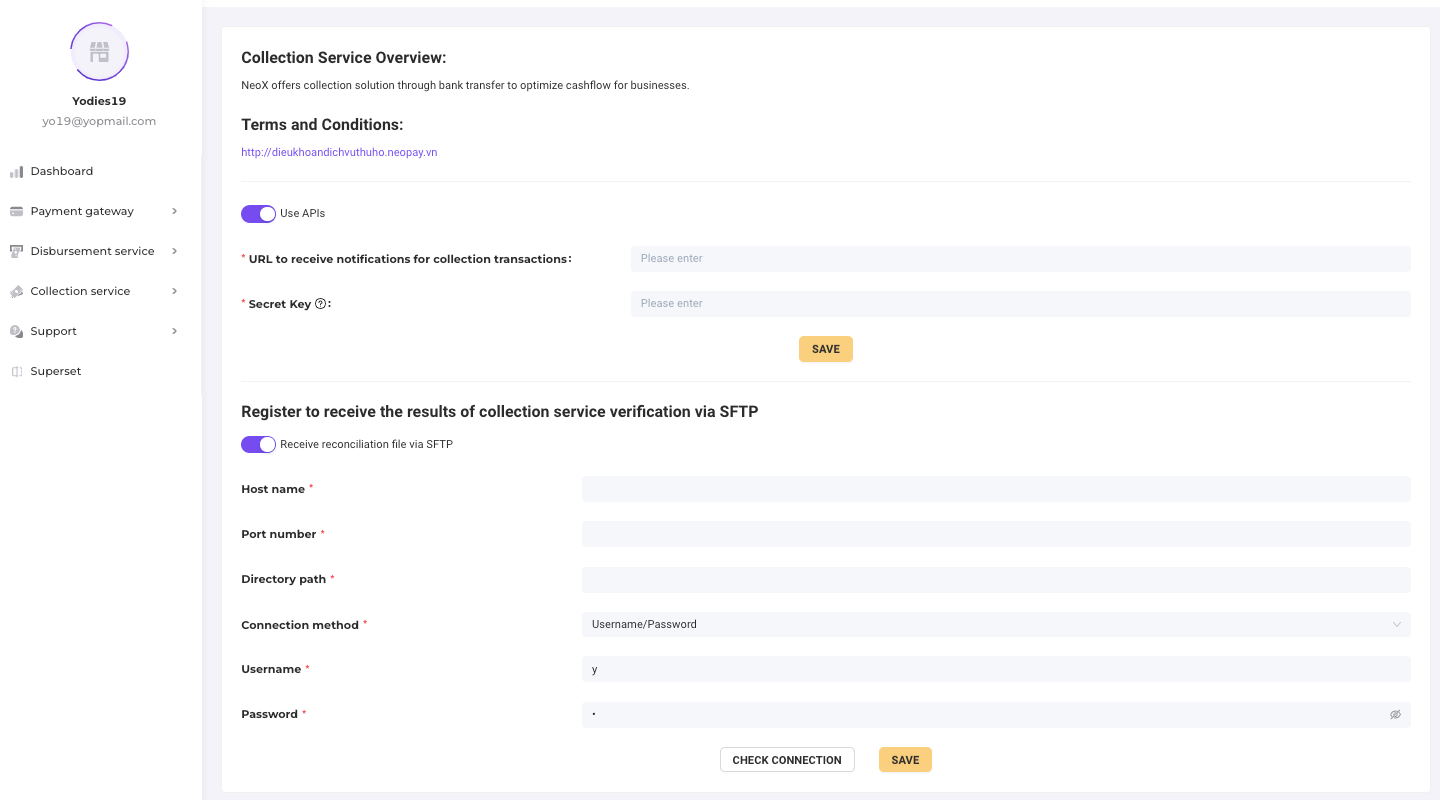Expand the Disbursement service chevron

pos(175,251)
